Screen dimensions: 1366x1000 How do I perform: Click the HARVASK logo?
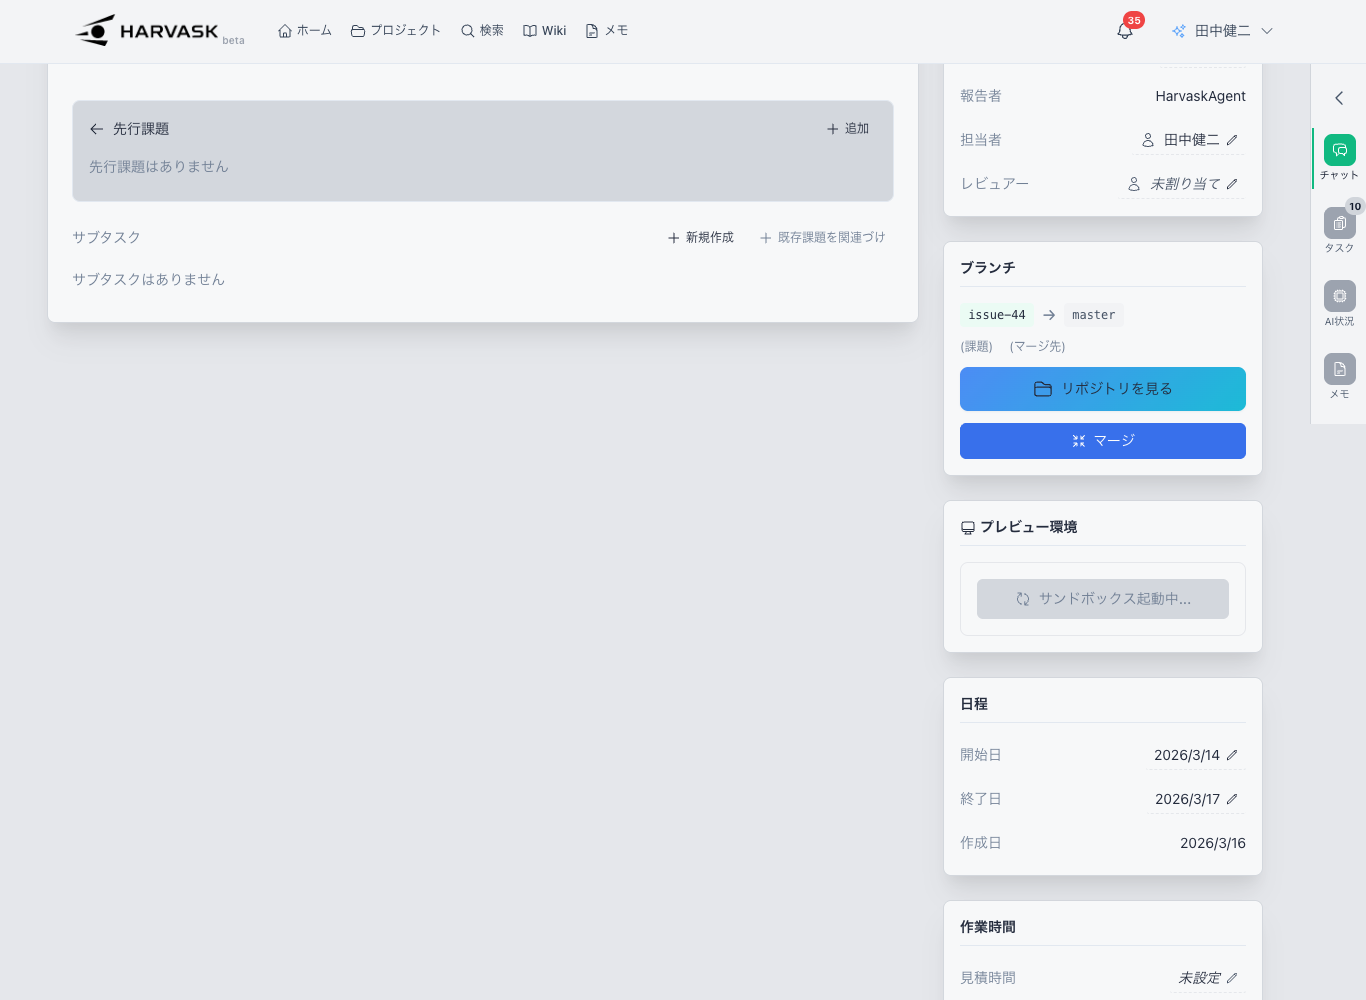click(148, 31)
